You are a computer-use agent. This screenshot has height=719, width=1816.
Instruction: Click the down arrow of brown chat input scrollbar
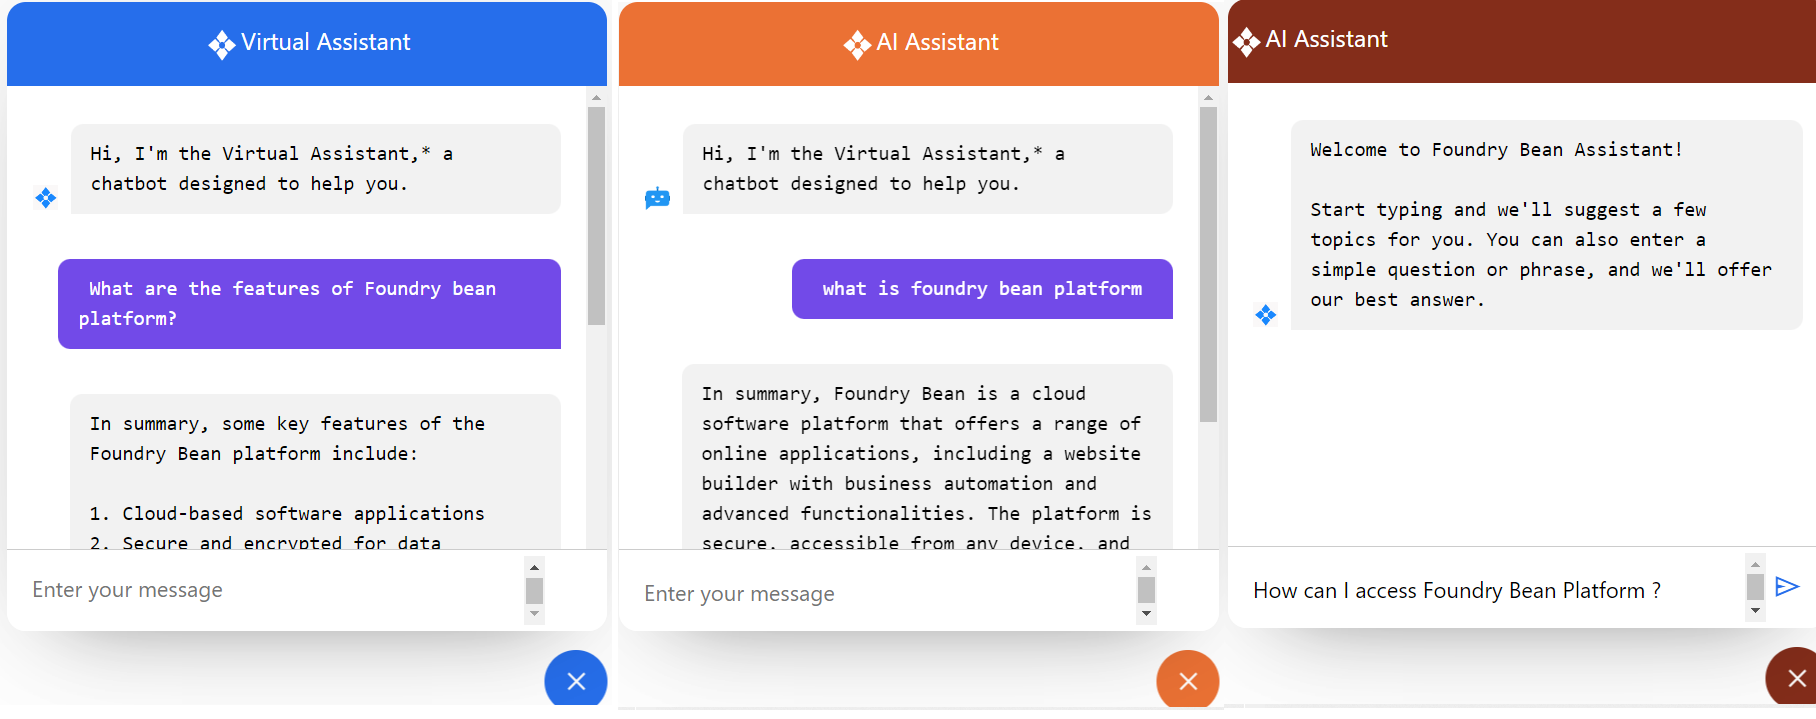tap(1755, 610)
